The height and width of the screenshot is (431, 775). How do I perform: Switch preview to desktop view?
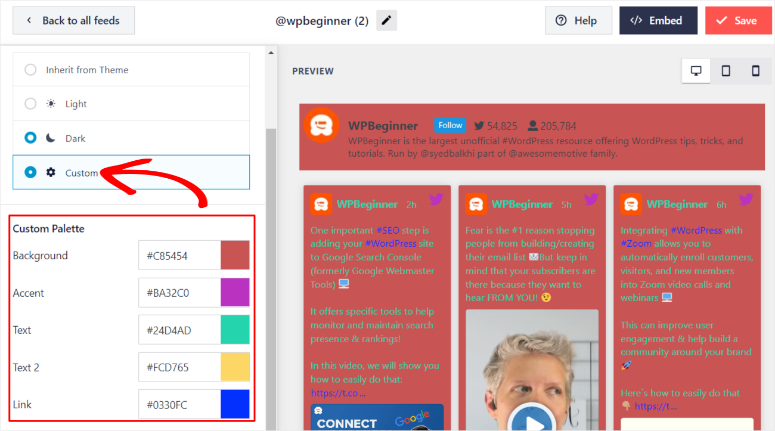coord(696,71)
